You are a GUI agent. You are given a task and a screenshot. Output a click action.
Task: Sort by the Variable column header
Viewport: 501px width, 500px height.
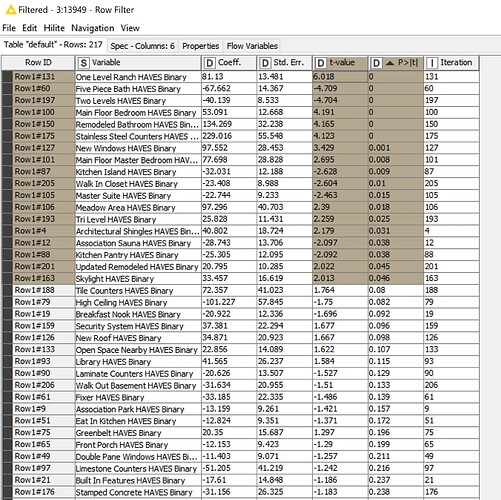point(138,63)
